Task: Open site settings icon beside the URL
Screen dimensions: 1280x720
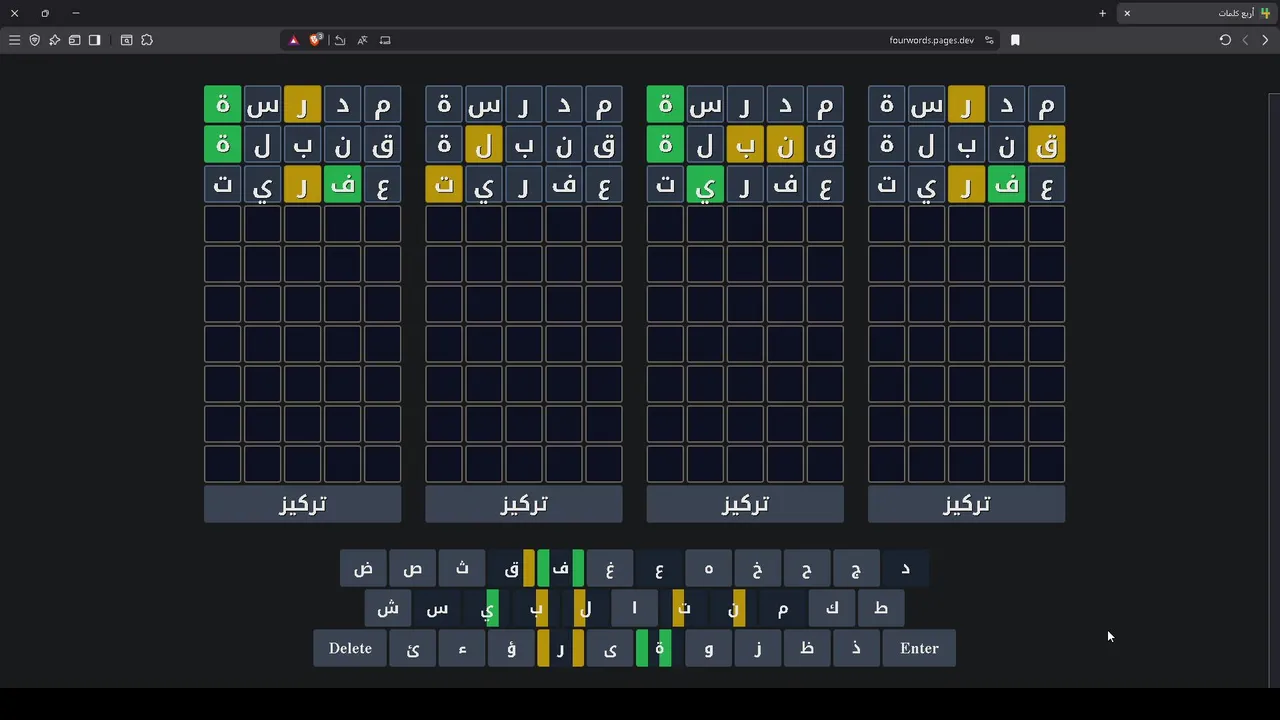Action: coord(989,40)
